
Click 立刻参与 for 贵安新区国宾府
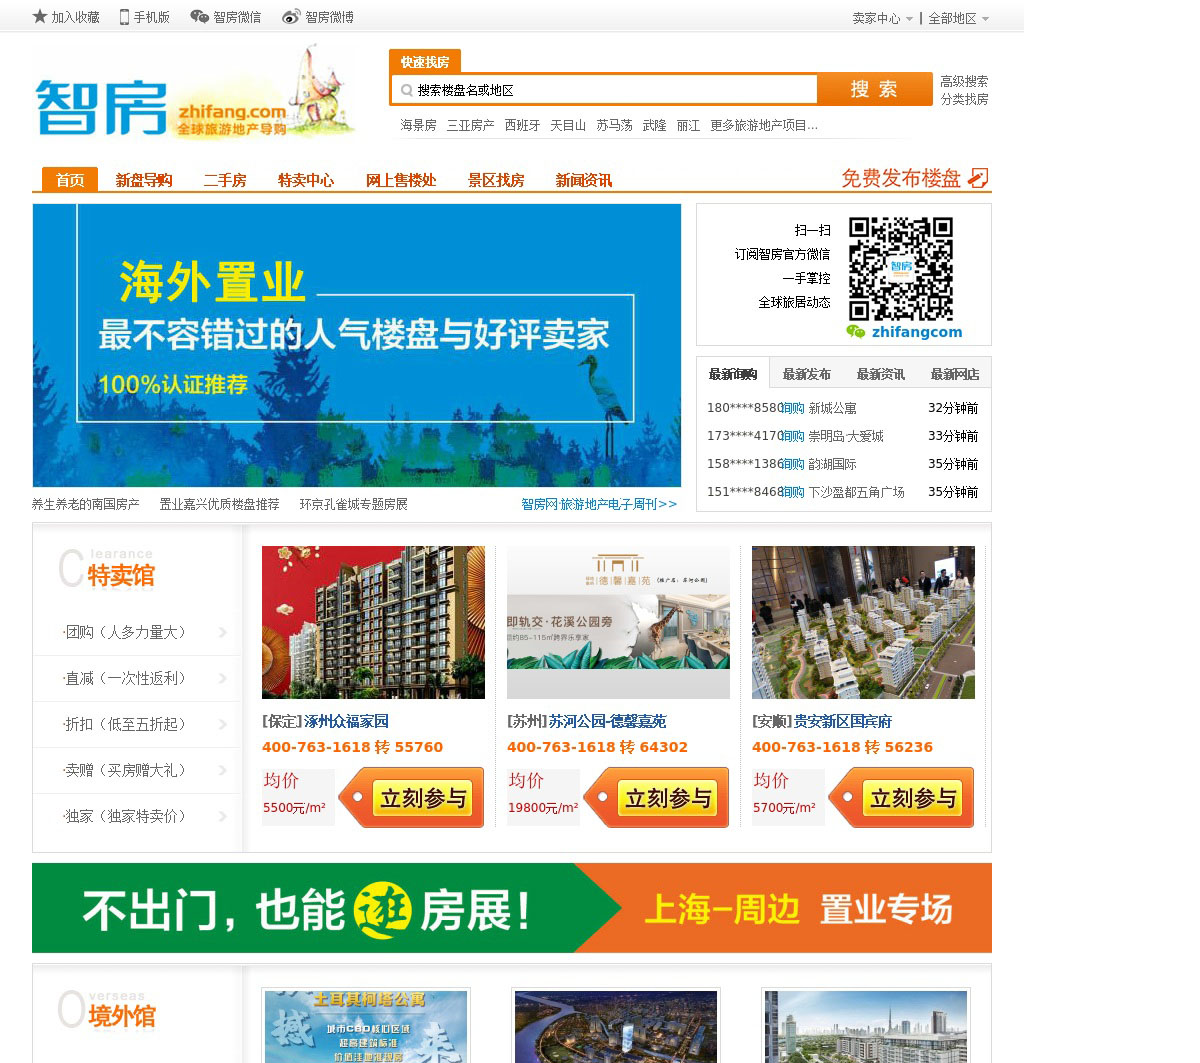(902, 797)
